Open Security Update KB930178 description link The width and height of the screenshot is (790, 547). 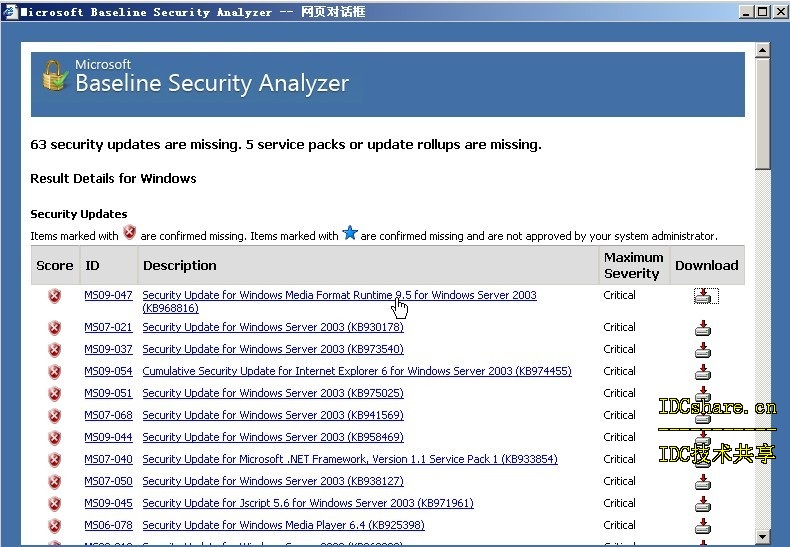[273, 327]
